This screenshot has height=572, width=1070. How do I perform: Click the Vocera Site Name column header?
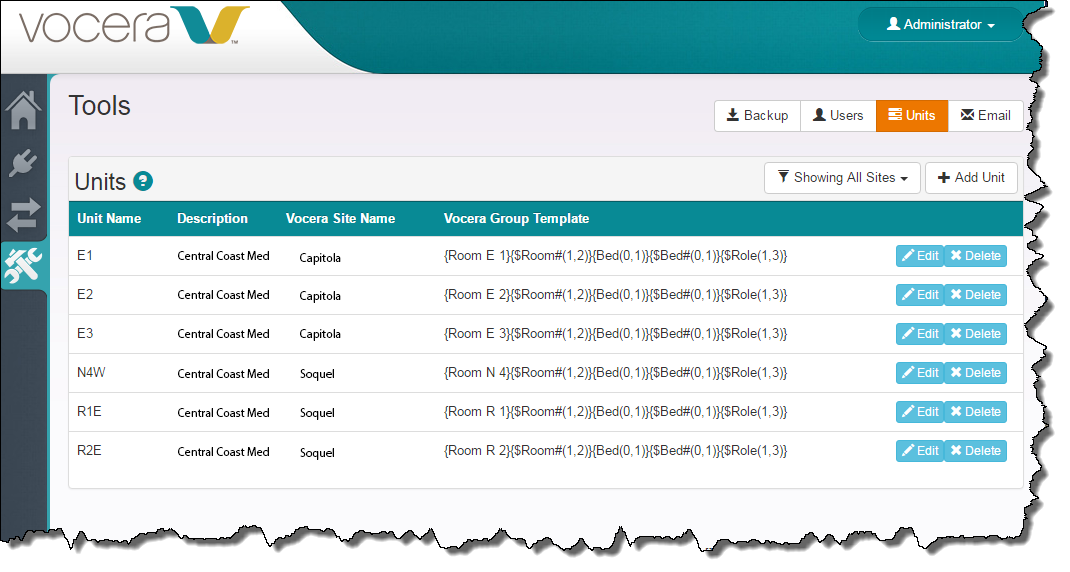341,218
